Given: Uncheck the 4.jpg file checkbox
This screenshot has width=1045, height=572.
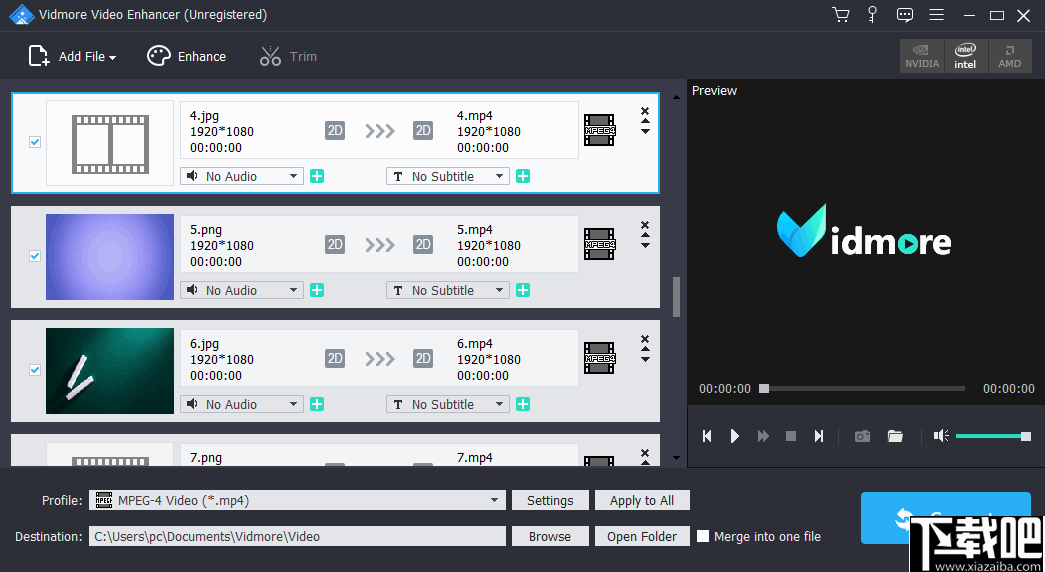Looking at the screenshot, I should 35,142.
